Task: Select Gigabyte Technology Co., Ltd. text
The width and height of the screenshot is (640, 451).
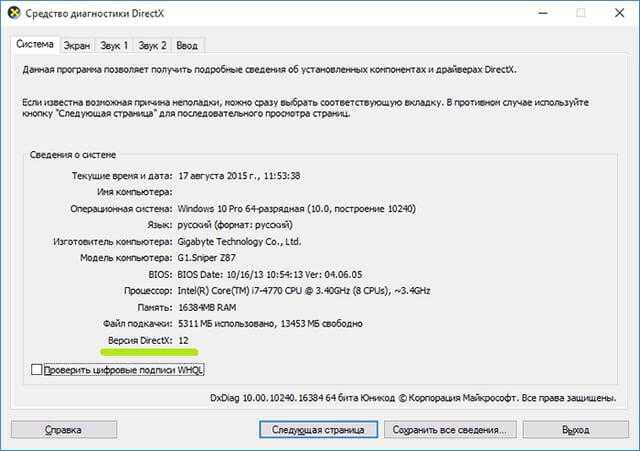Action: (239, 242)
